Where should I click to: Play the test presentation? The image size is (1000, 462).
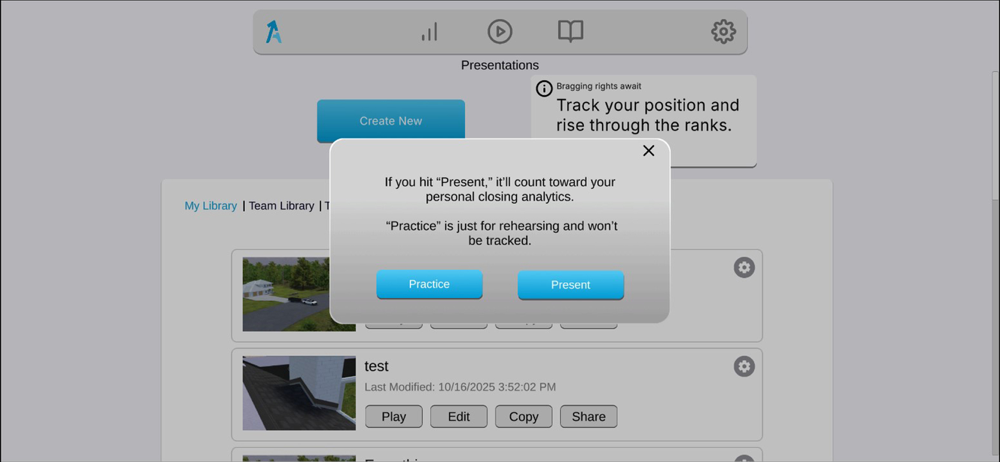pyautogui.click(x=393, y=417)
